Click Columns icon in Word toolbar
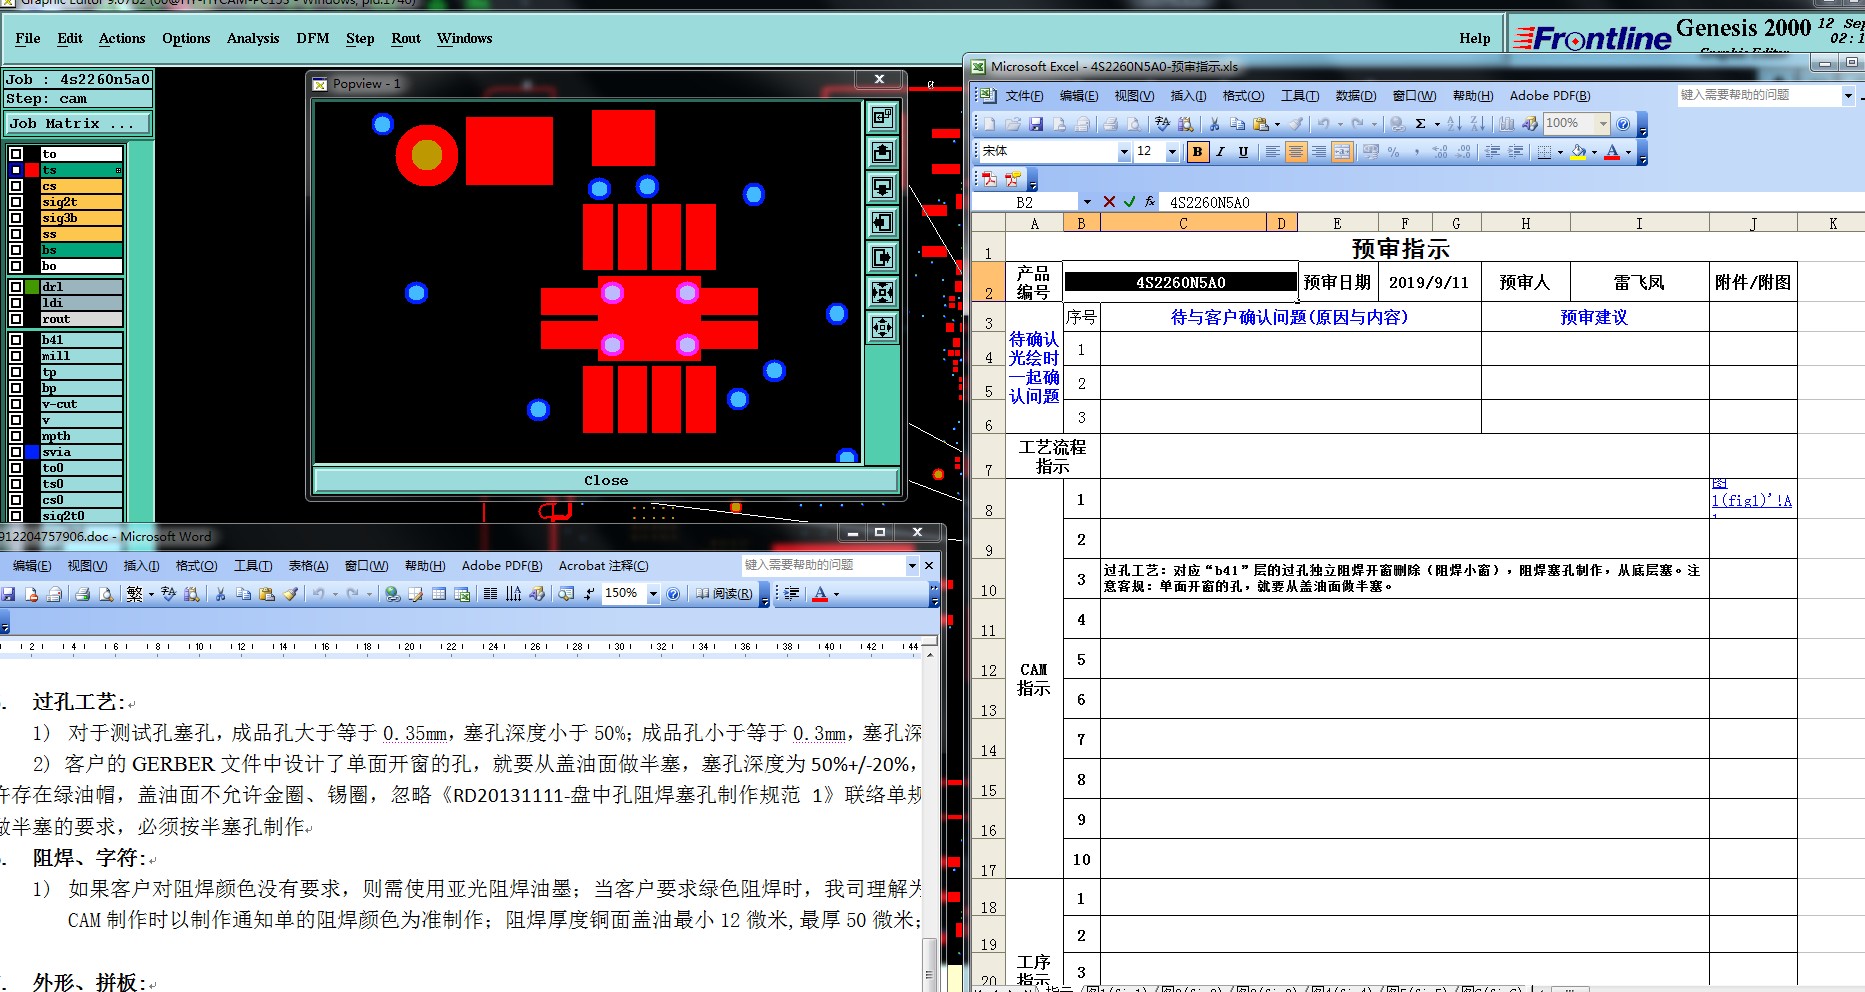Screen dimensions: 1865x992 (x=490, y=594)
